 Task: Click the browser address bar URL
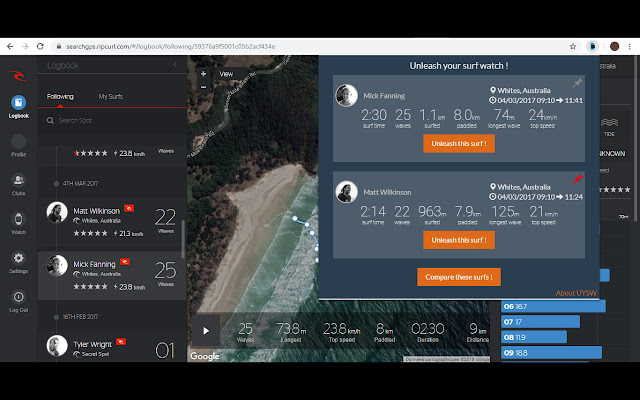pyautogui.click(x=171, y=47)
